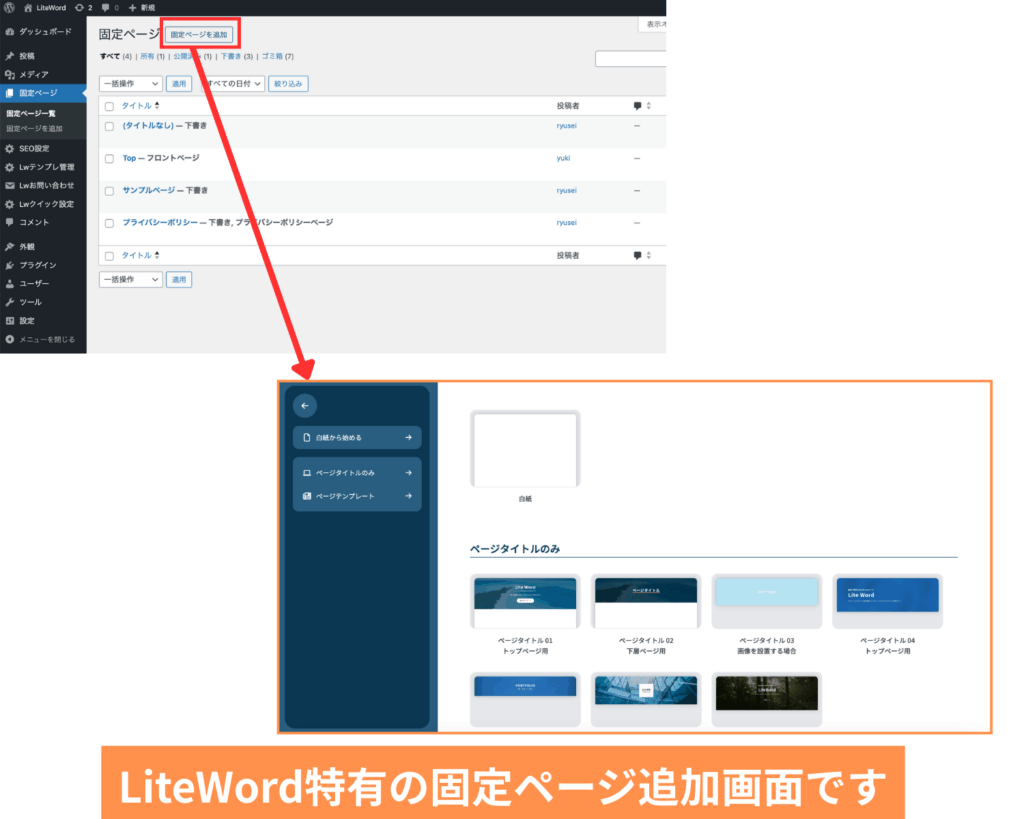Open ダッシュボード via its gauge icon

point(10,31)
